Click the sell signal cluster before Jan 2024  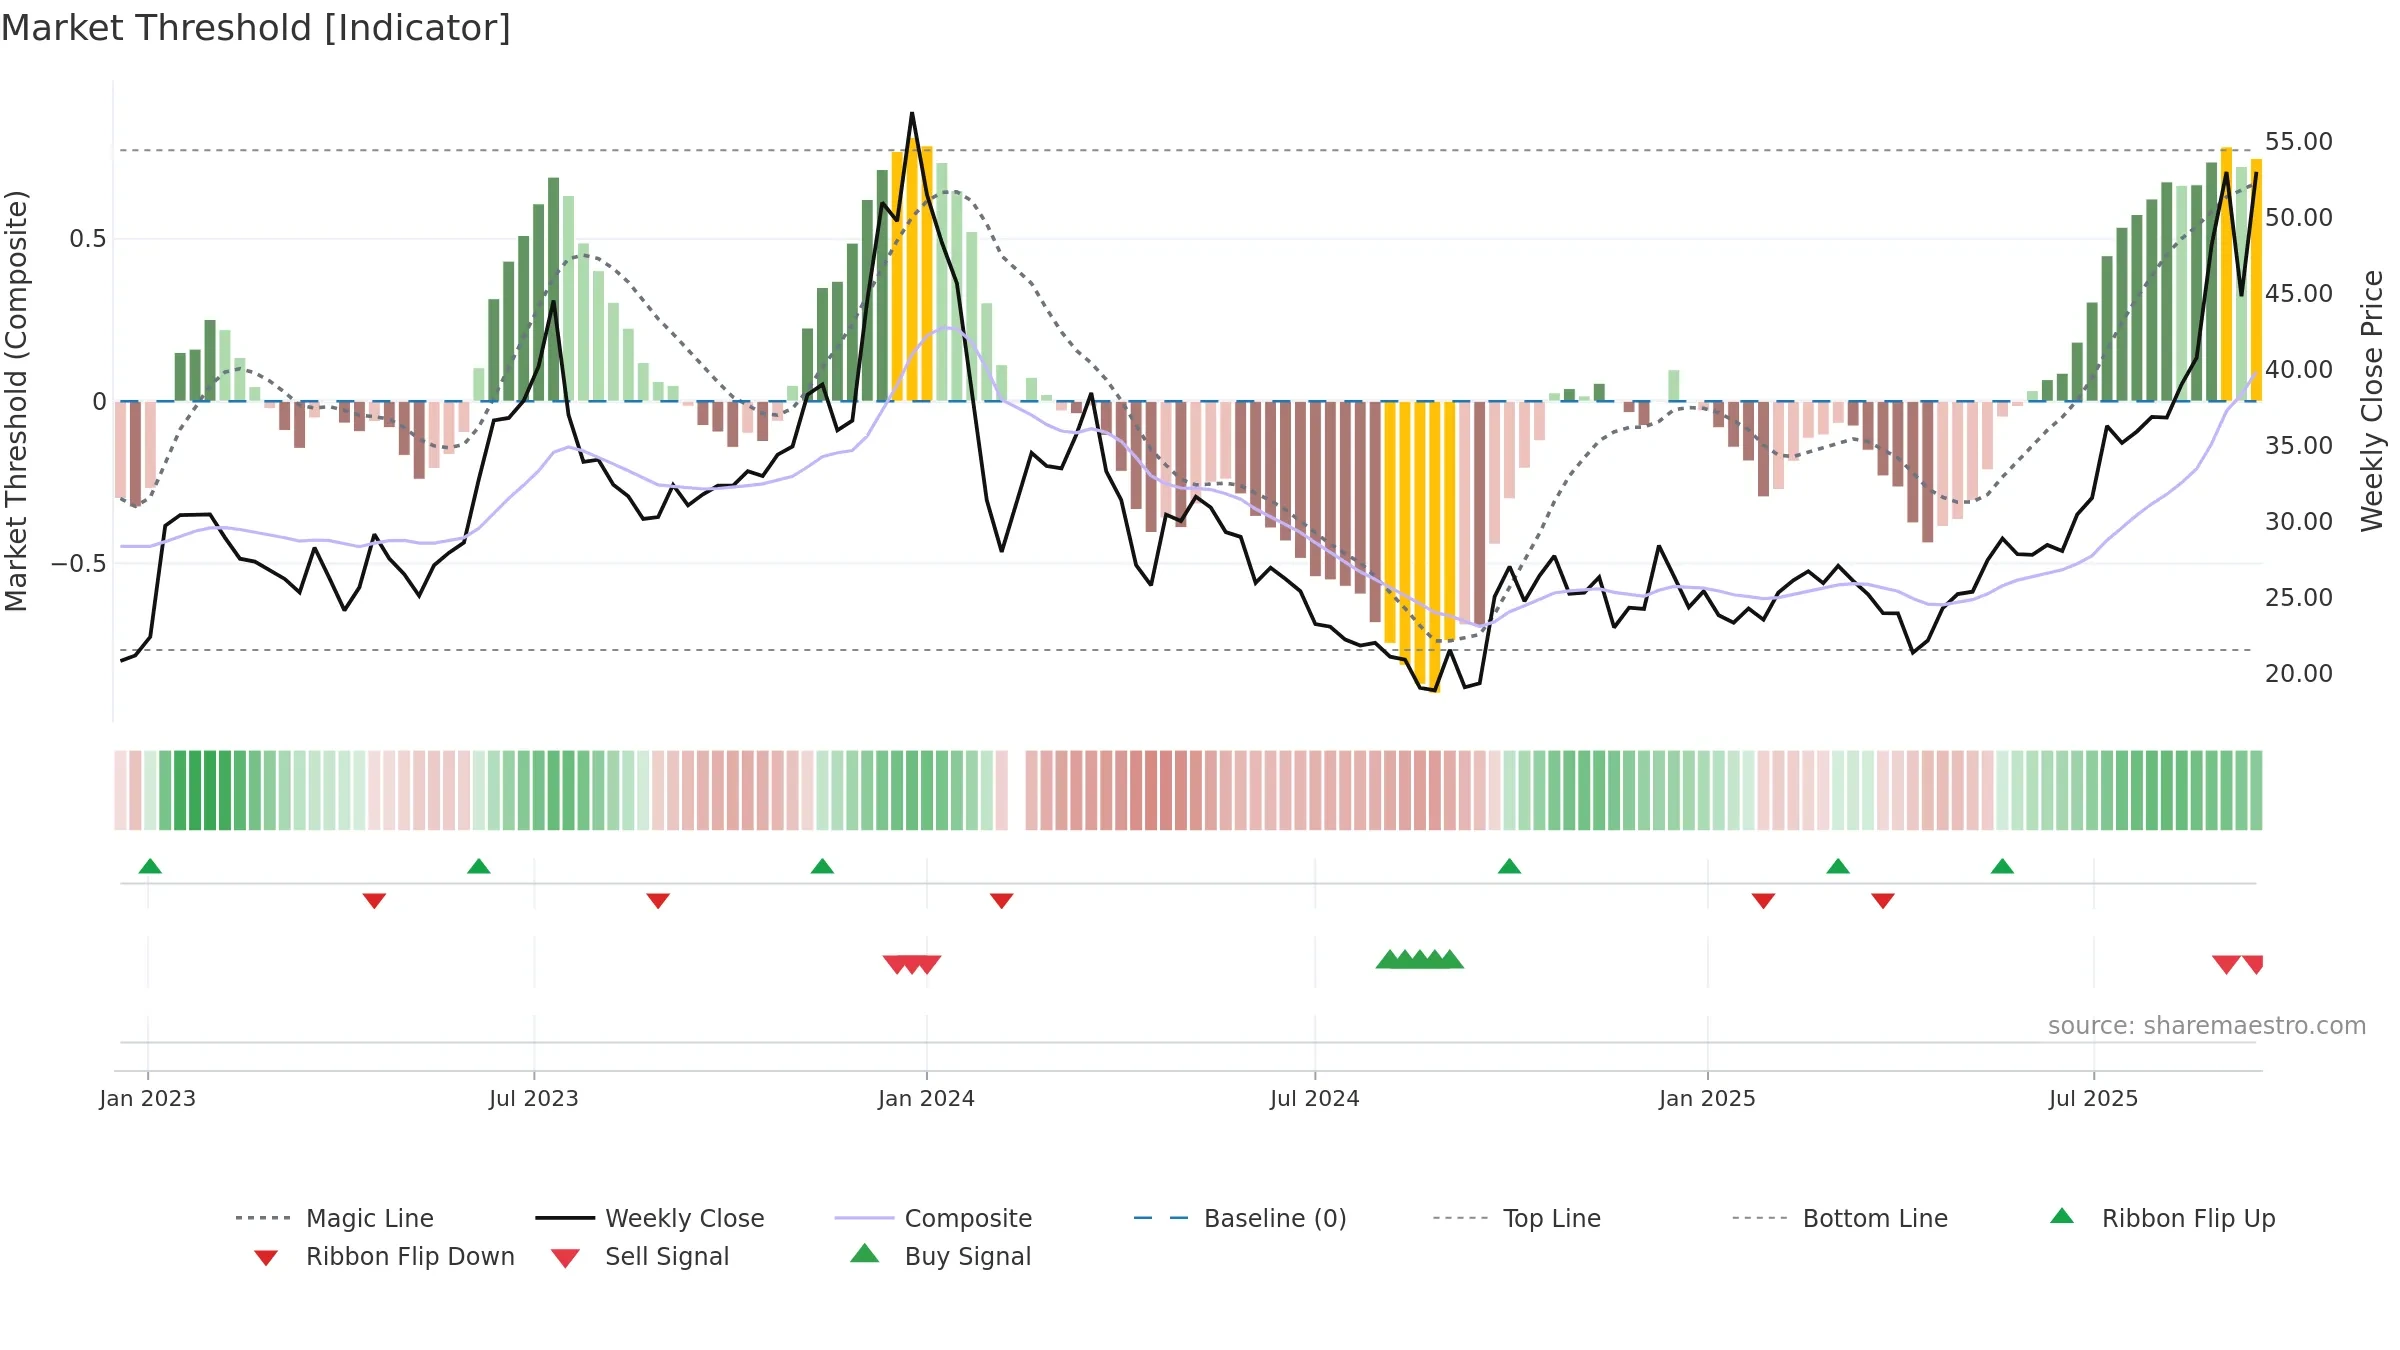(912, 965)
